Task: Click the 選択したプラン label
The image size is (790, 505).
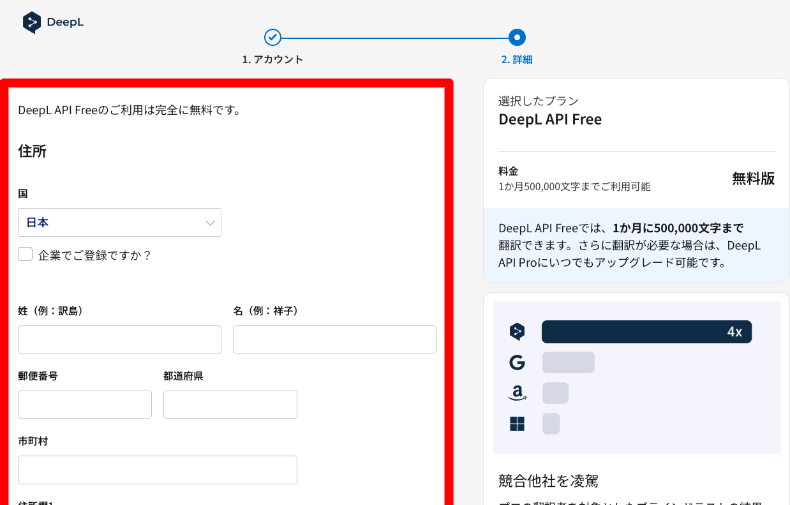Action: click(x=539, y=101)
